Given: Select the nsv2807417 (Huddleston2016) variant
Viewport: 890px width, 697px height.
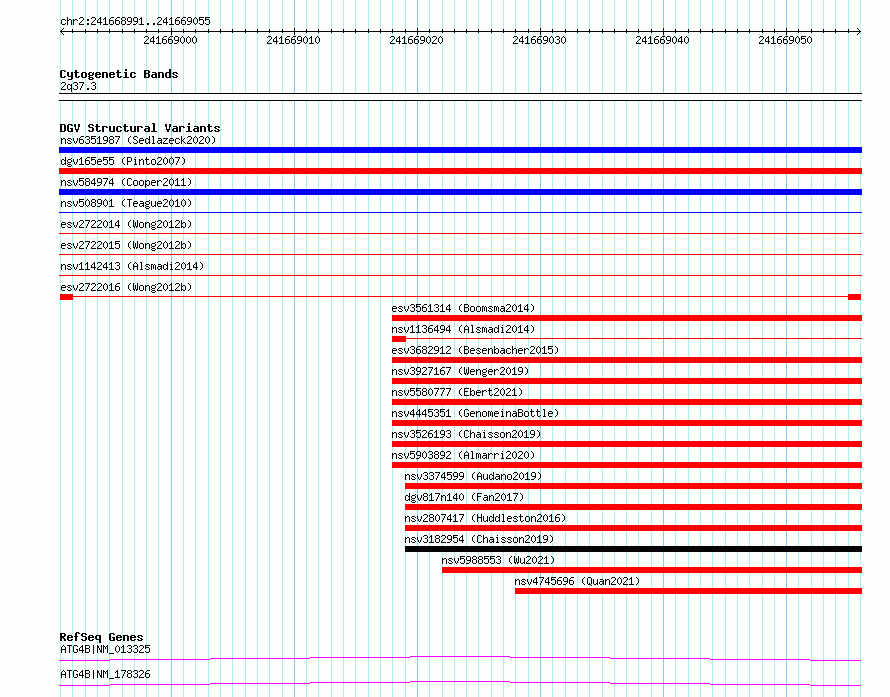Looking at the screenshot, I should click(485, 518).
